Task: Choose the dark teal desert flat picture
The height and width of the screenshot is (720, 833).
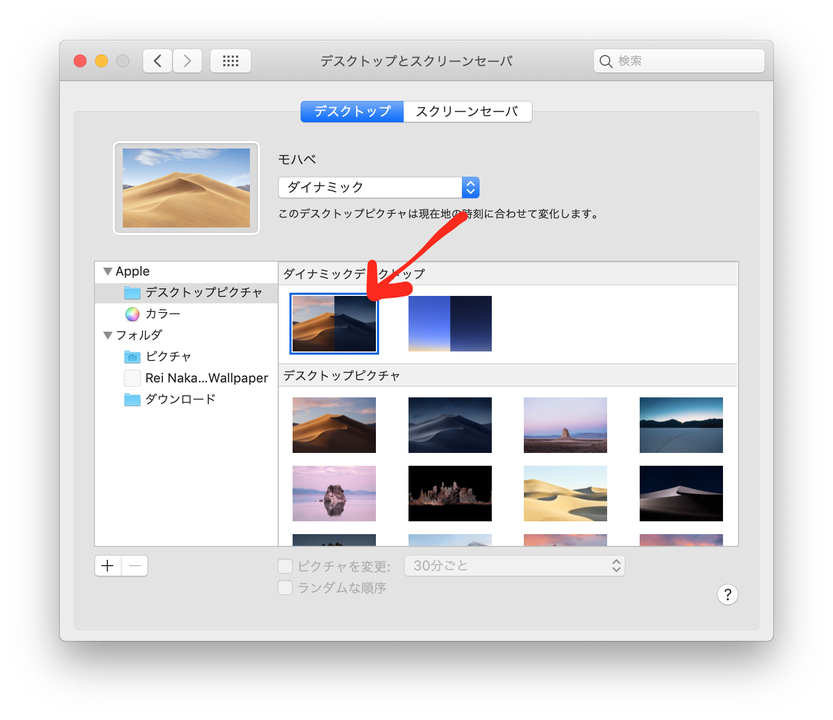Action: (x=681, y=425)
